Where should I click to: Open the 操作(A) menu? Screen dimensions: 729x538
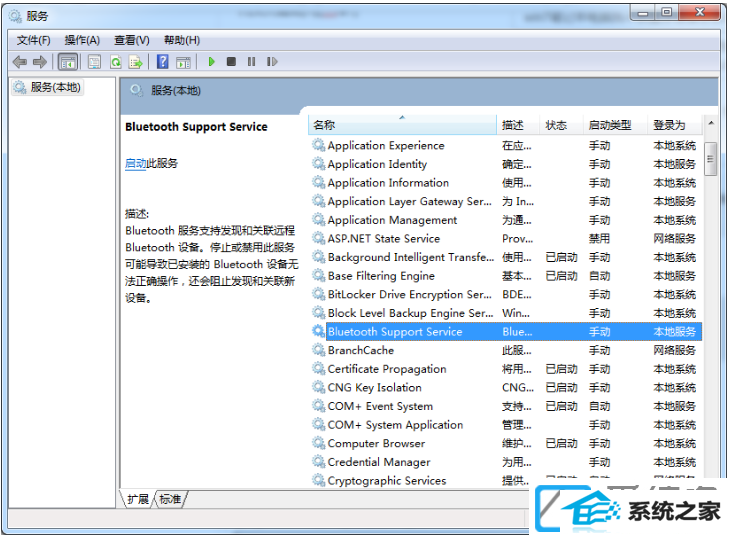82,40
